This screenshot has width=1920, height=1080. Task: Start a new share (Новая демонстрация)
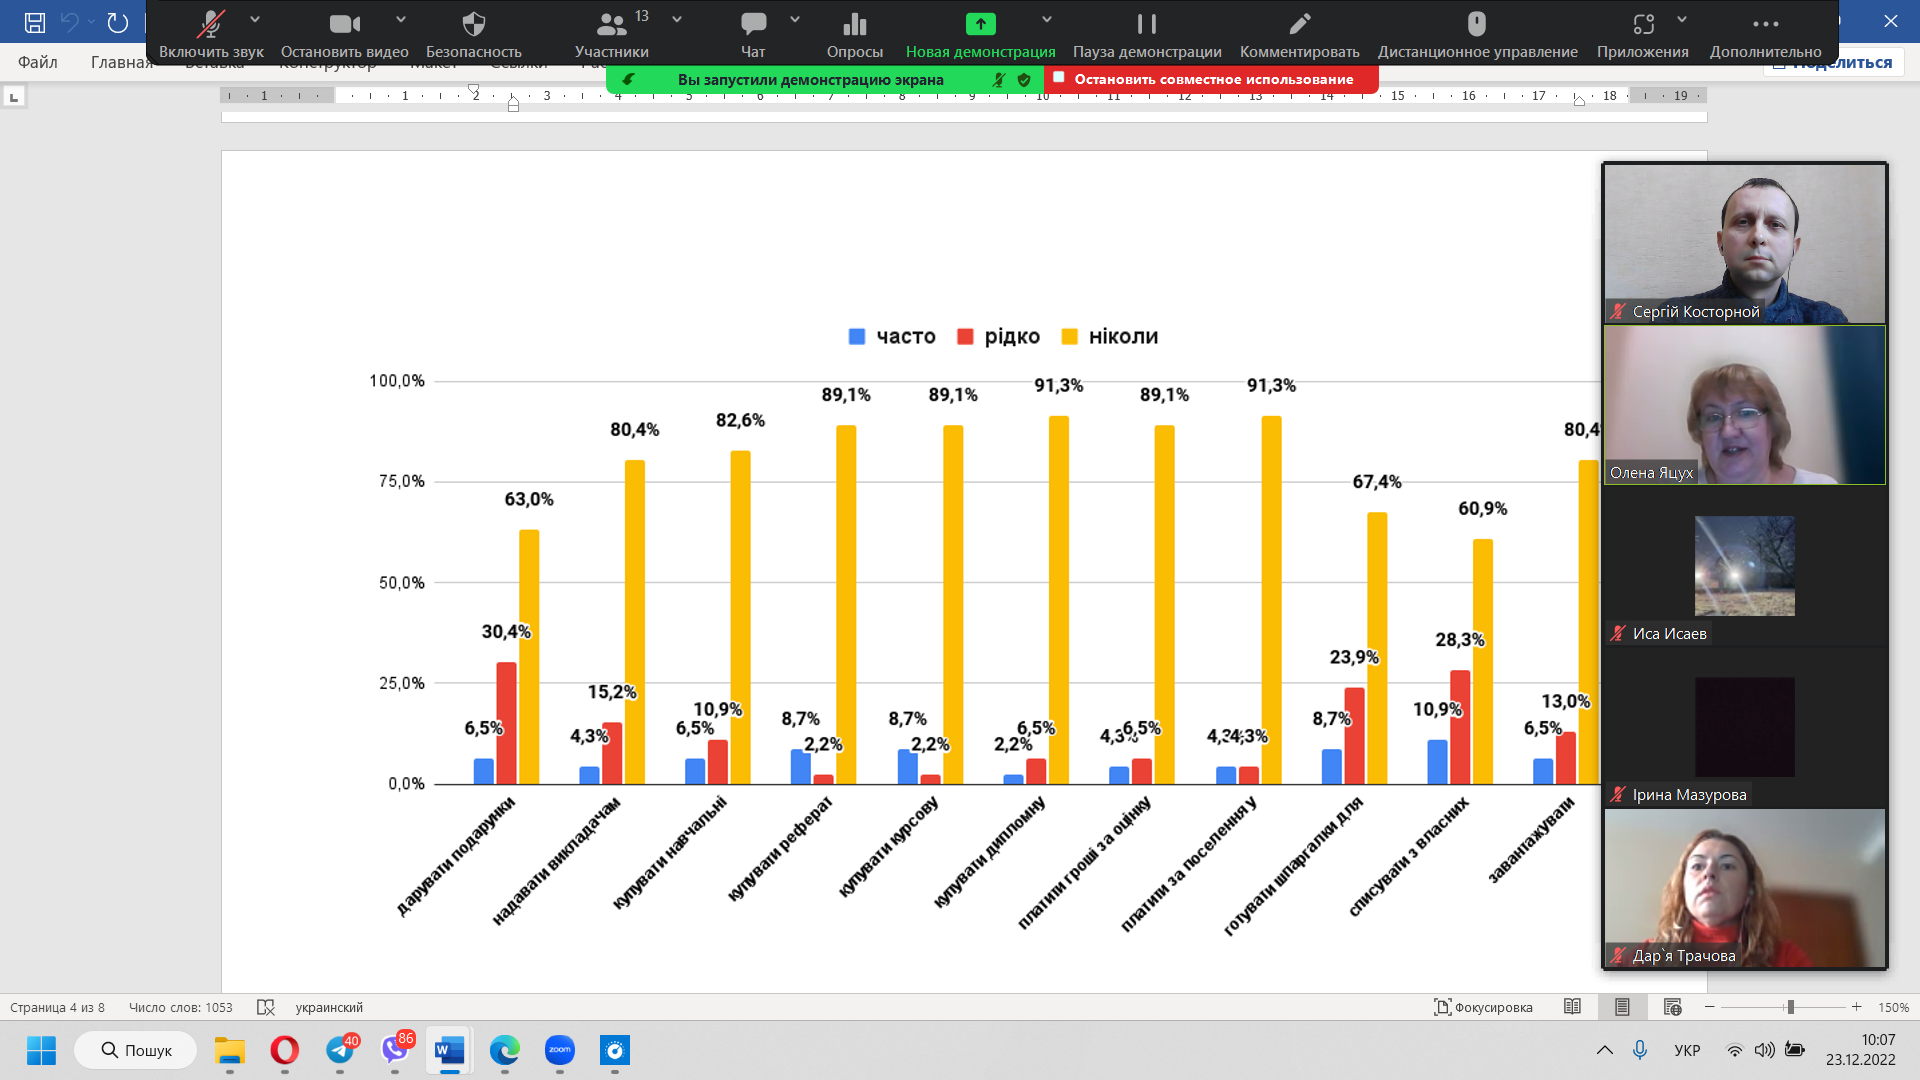click(x=980, y=24)
